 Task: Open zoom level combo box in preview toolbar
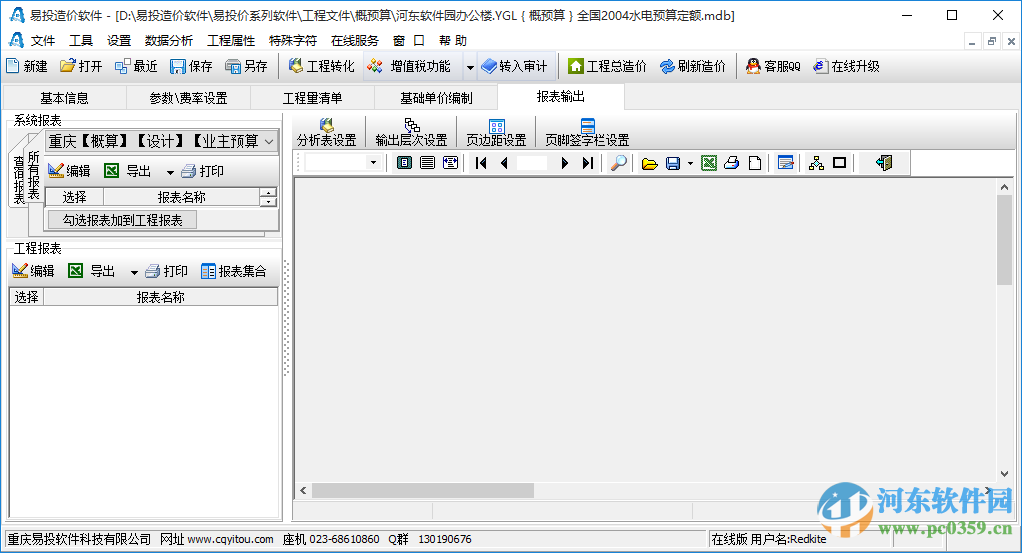click(x=343, y=162)
